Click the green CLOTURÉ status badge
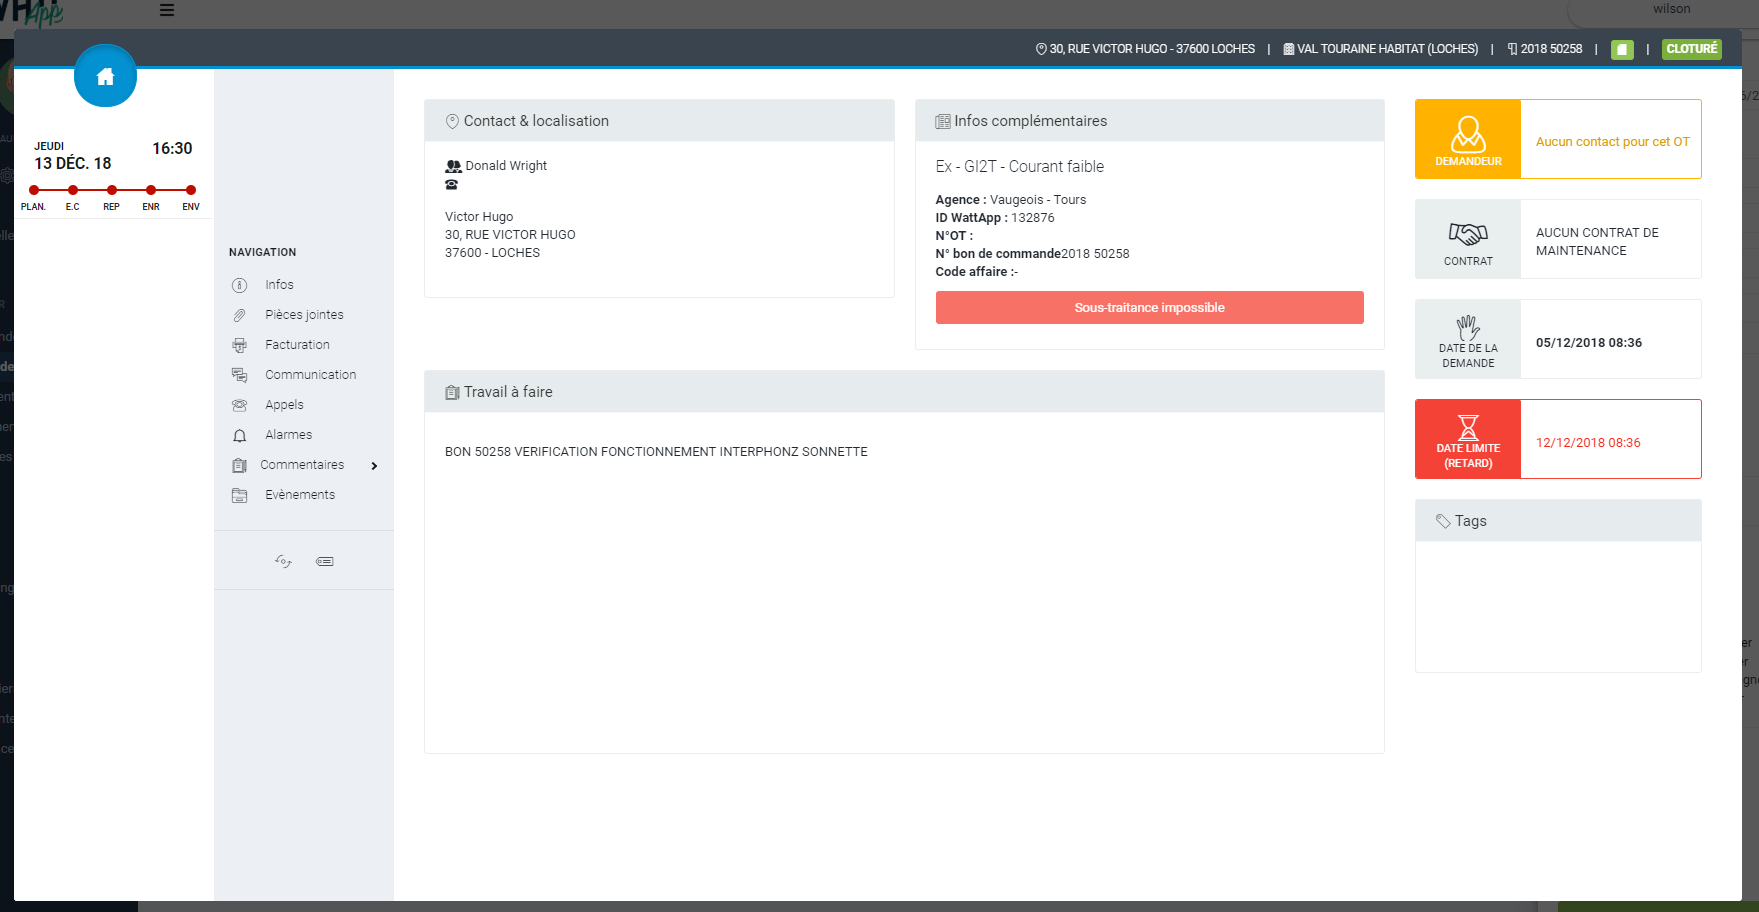Viewport: 1759px width, 912px height. coord(1691,49)
